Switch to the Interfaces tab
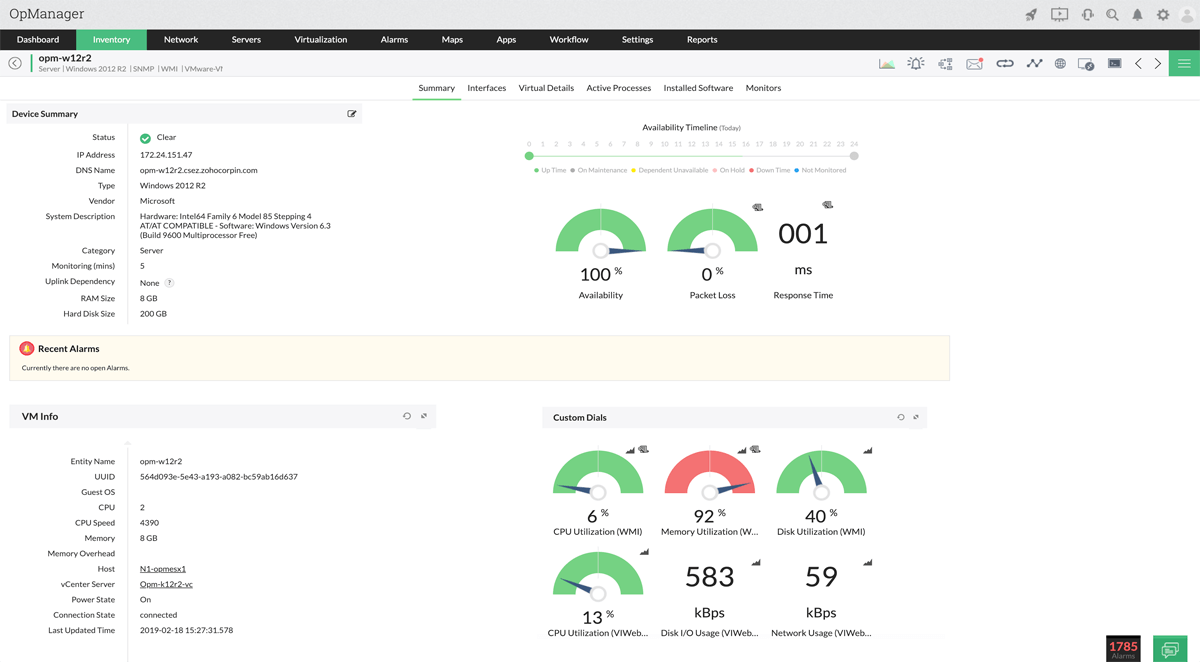This screenshot has height=662, width=1200. tap(486, 88)
